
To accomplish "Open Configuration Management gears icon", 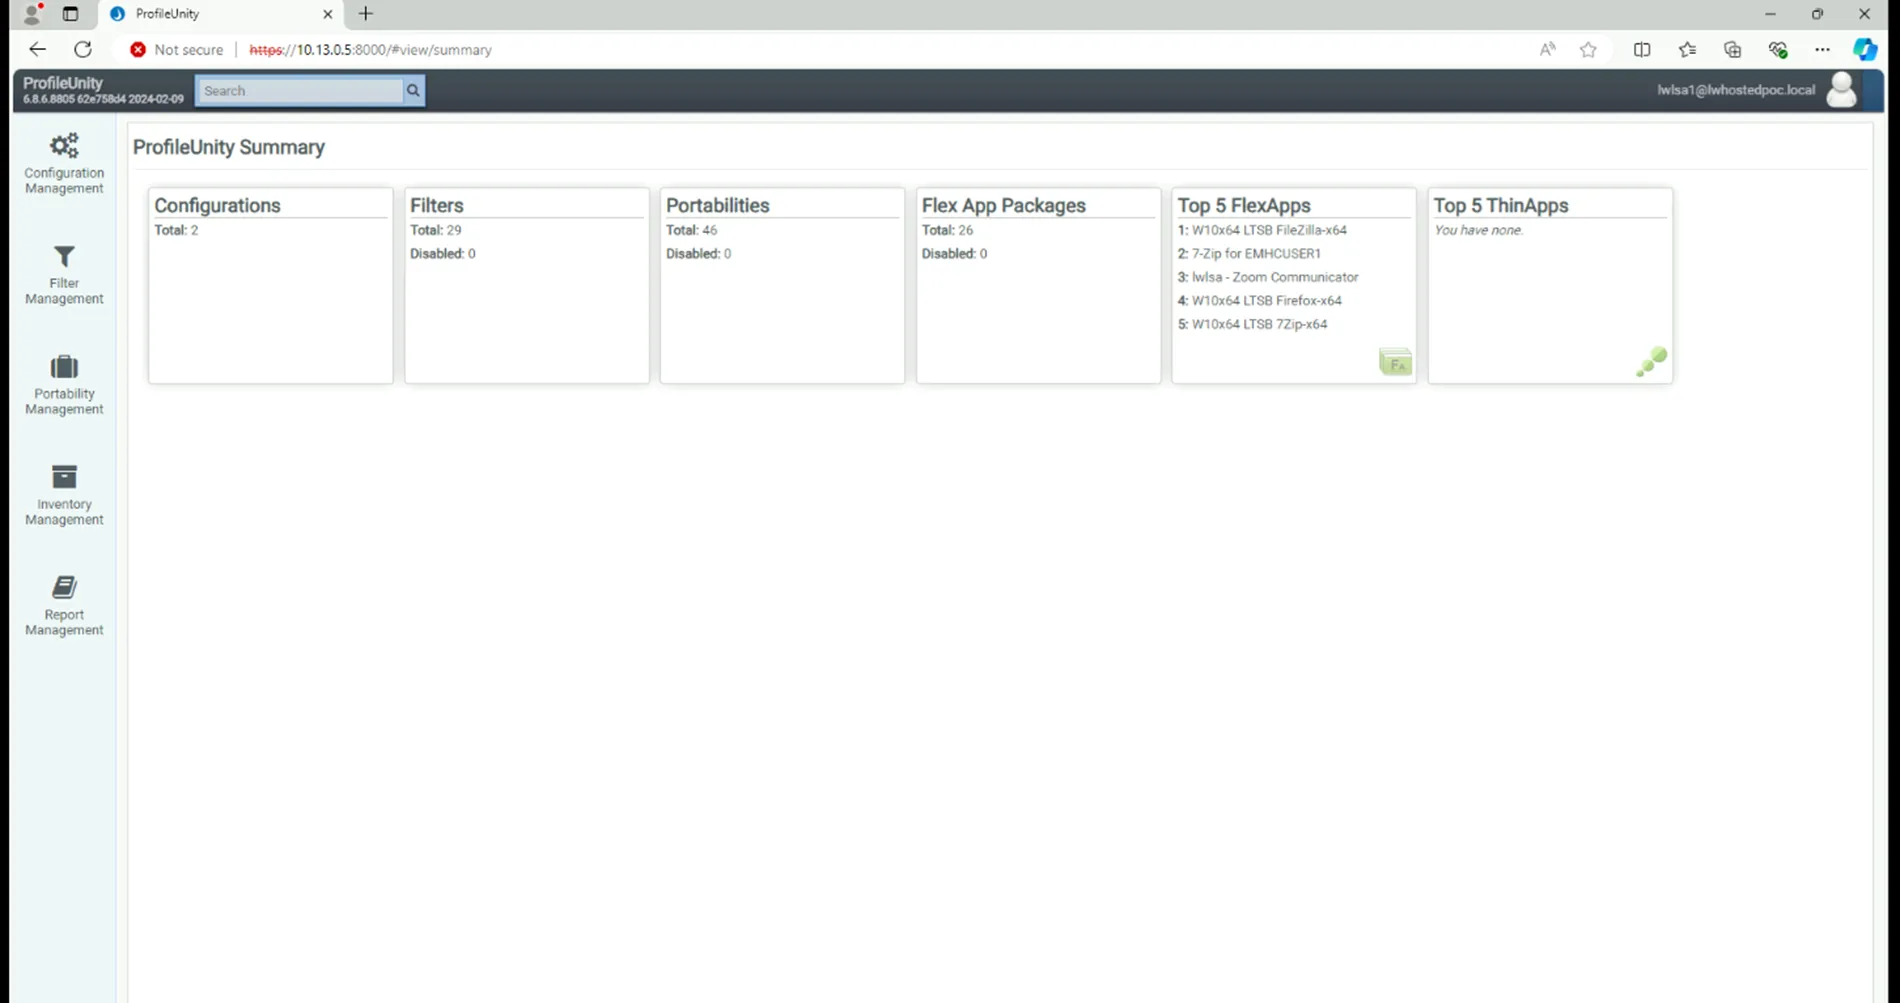I will tap(64, 146).
